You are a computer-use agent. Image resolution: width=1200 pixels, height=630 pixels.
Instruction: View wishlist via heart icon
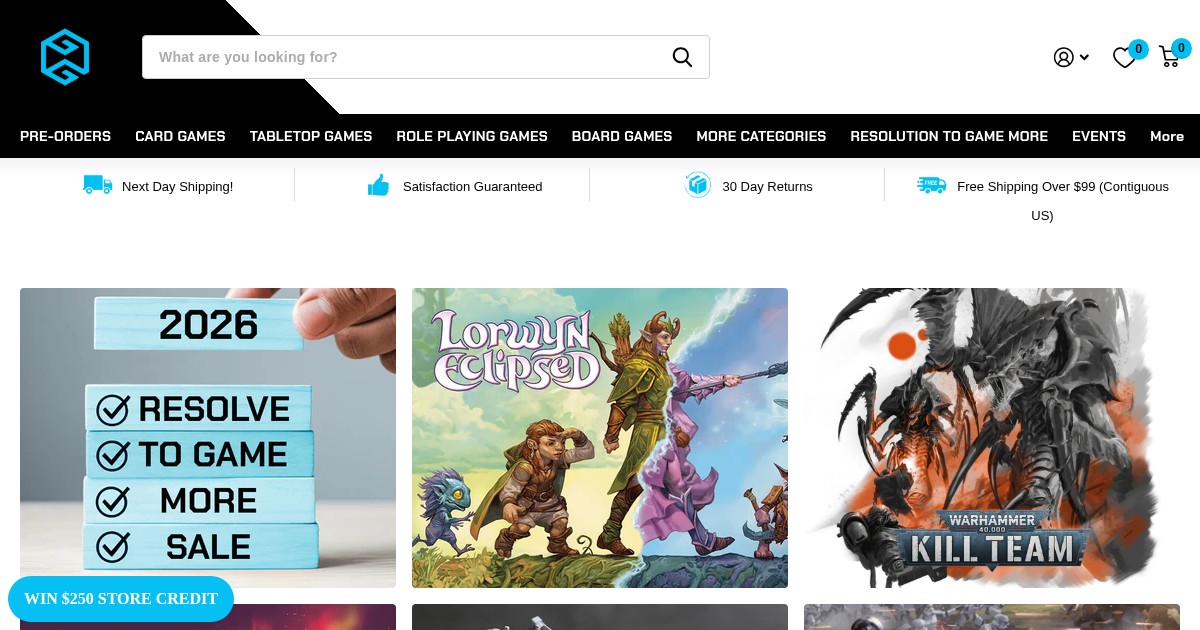1124,58
